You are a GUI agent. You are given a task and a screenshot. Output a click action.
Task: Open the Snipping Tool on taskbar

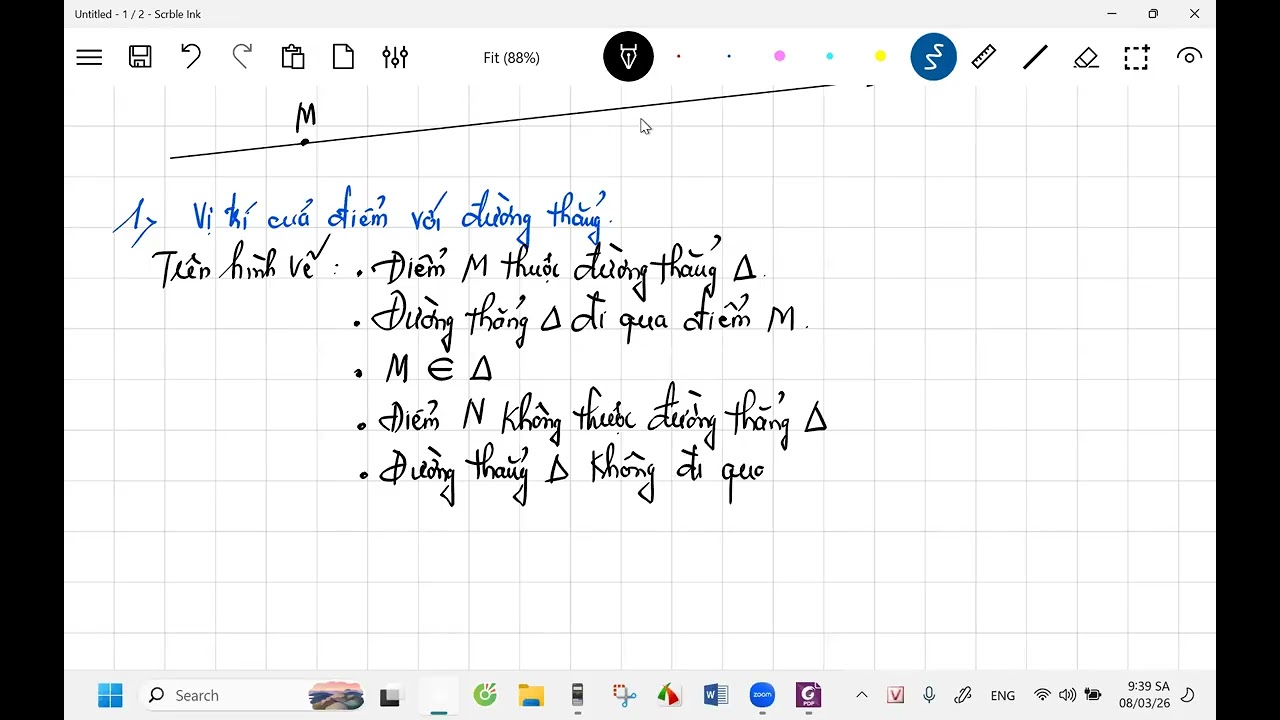click(x=623, y=695)
